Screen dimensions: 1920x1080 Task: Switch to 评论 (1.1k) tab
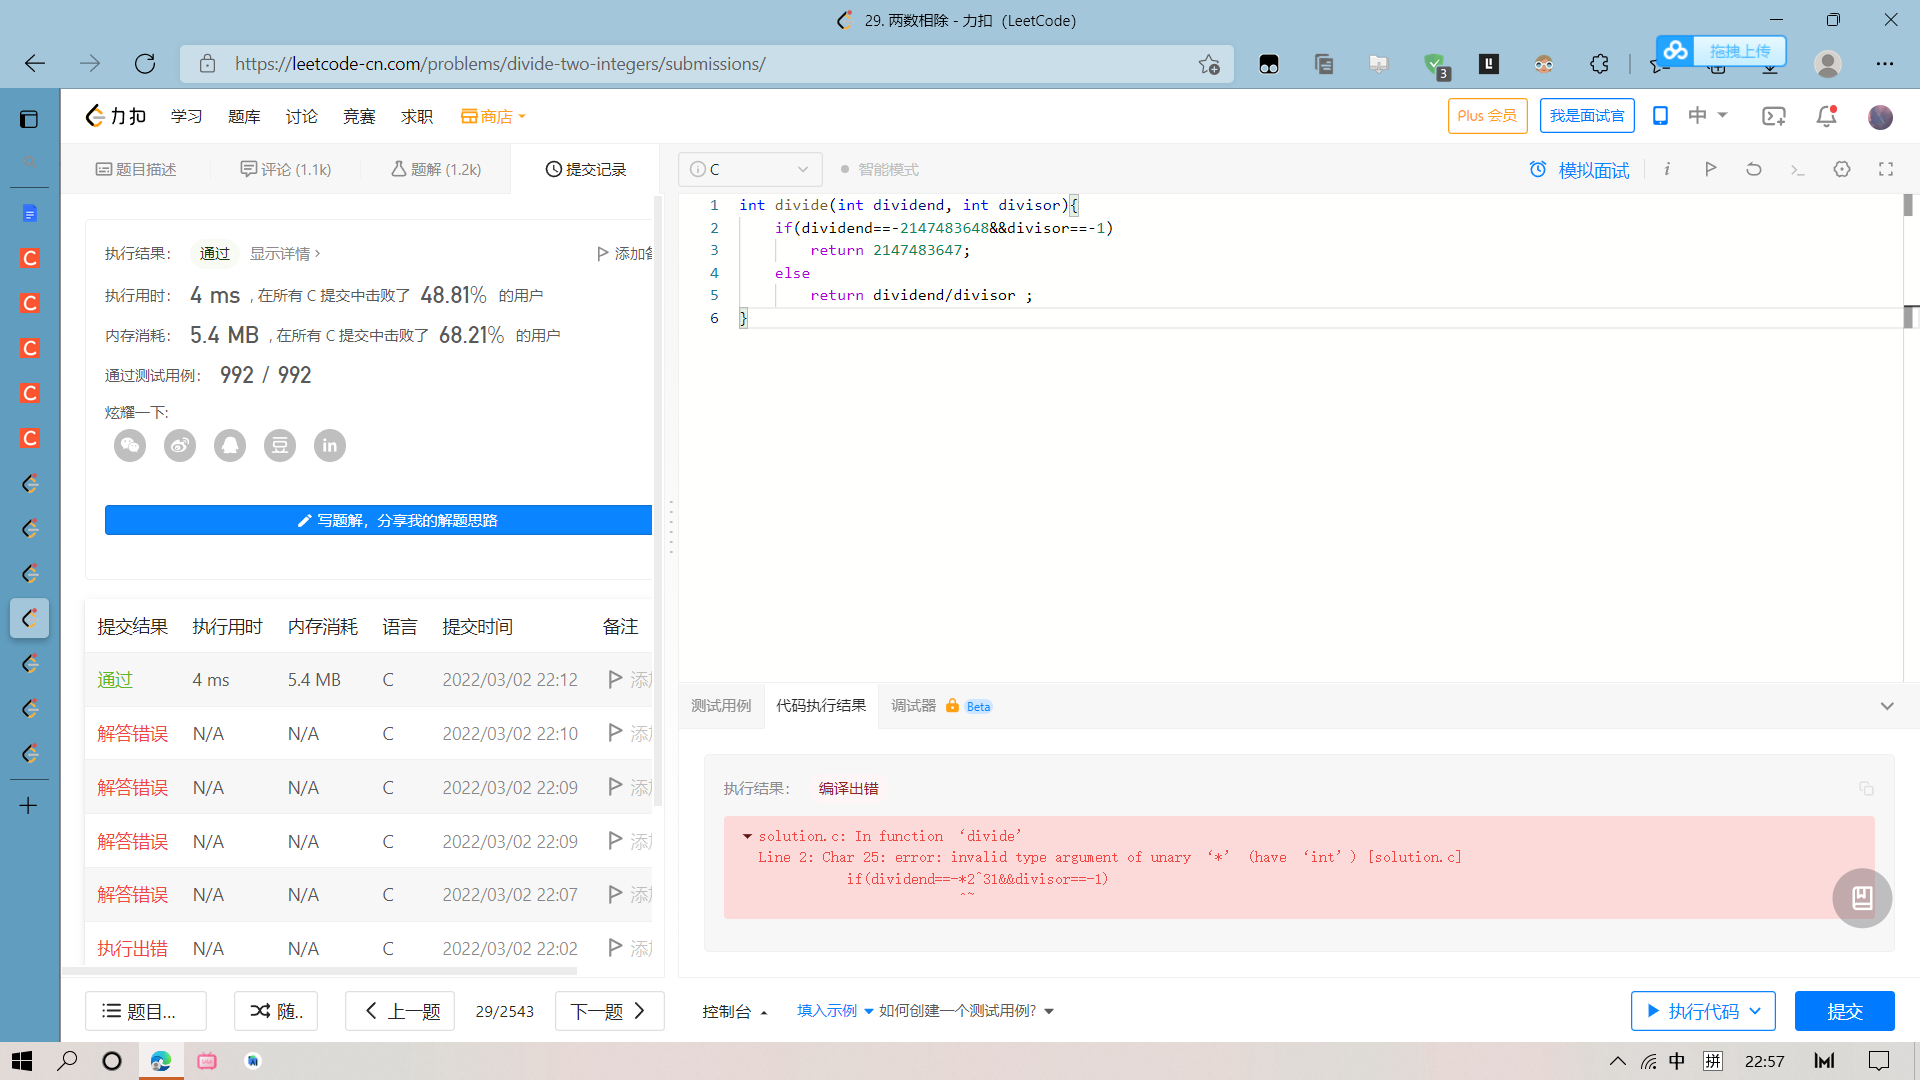286,169
